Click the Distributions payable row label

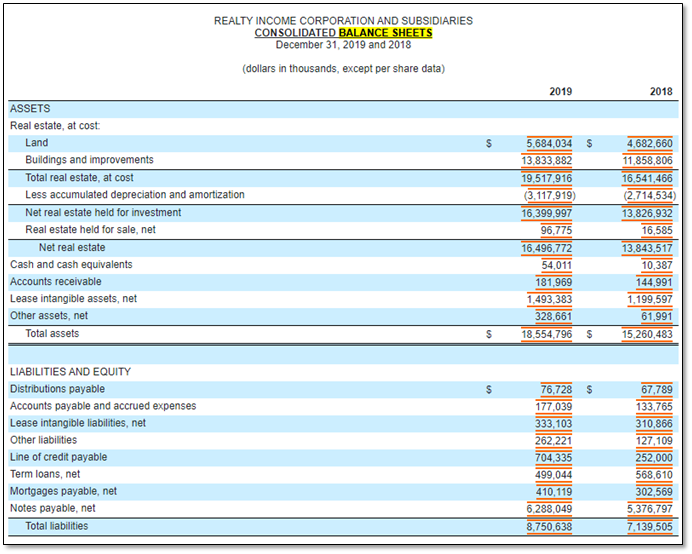[x=57, y=389]
